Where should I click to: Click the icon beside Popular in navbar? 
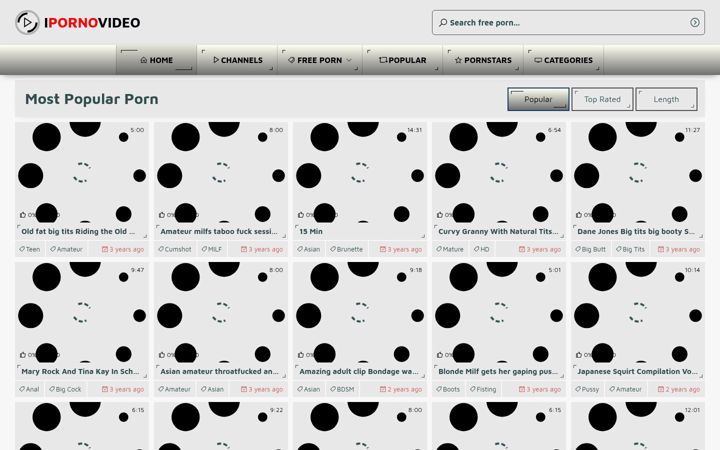tap(383, 60)
